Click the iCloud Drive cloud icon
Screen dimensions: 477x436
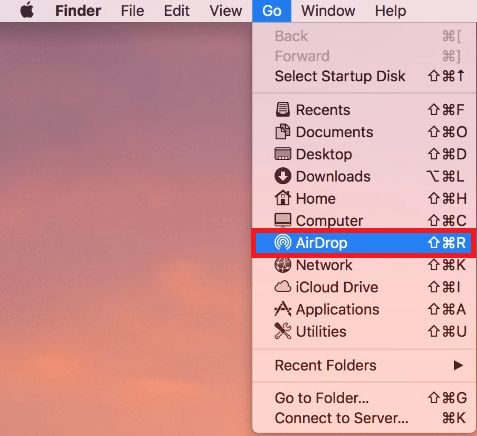[x=283, y=287]
